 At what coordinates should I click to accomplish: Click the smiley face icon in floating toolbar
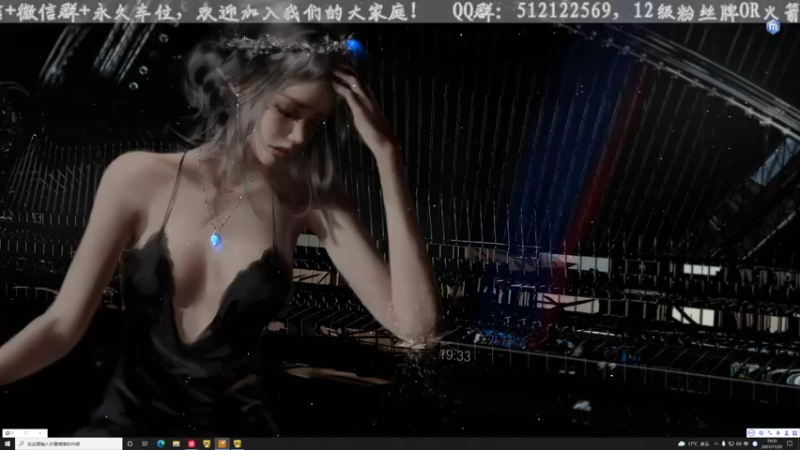pyautogui.click(x=752, y=433)
